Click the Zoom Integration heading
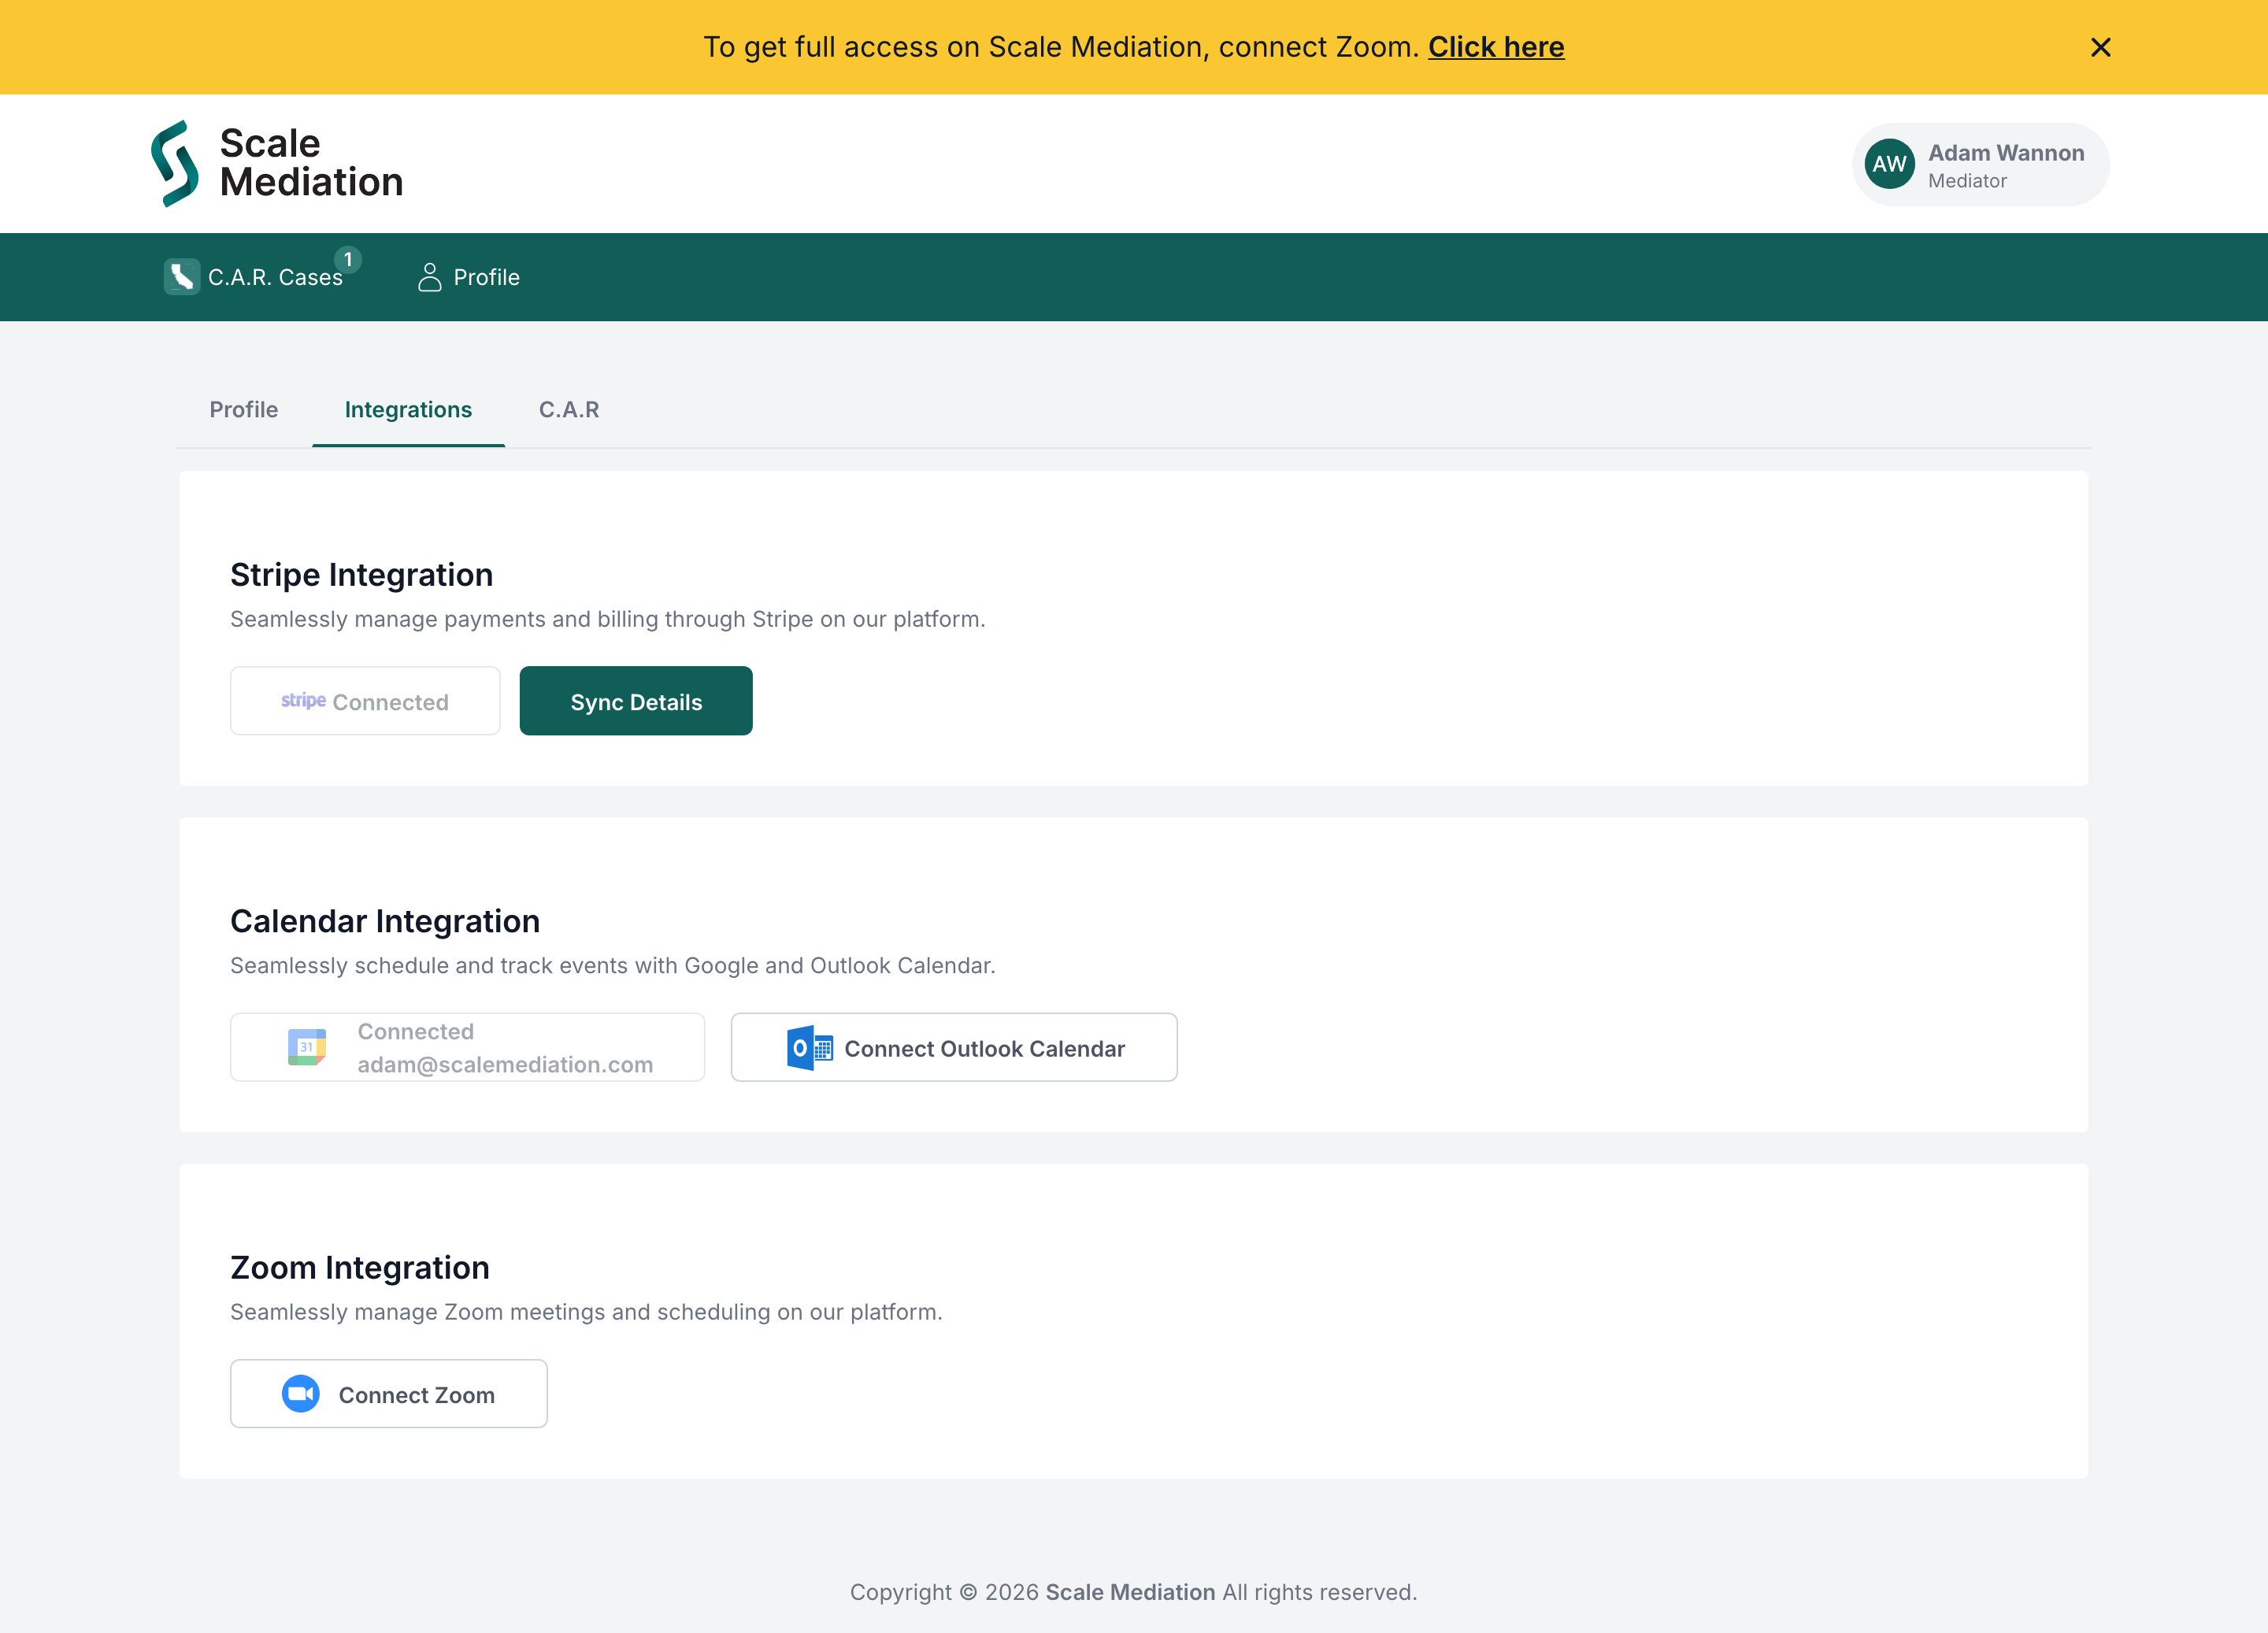Viewport: 2268px width, 1633px height. [360, 1268]
